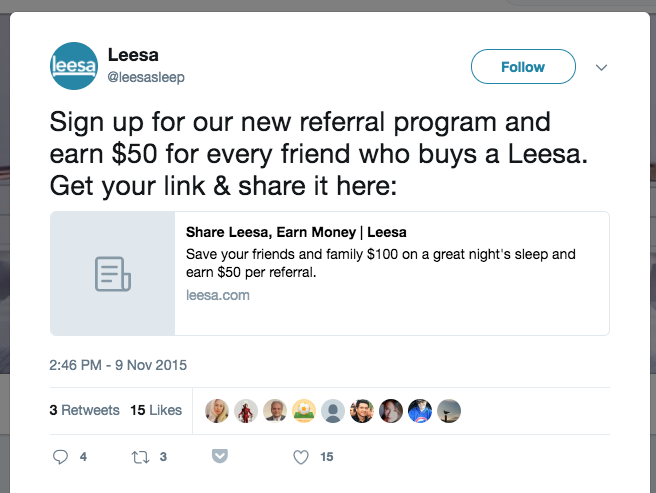Click the Leesa profile avatar logo
The width and height of the screenshot is (656, 493).
click(73, 67)
